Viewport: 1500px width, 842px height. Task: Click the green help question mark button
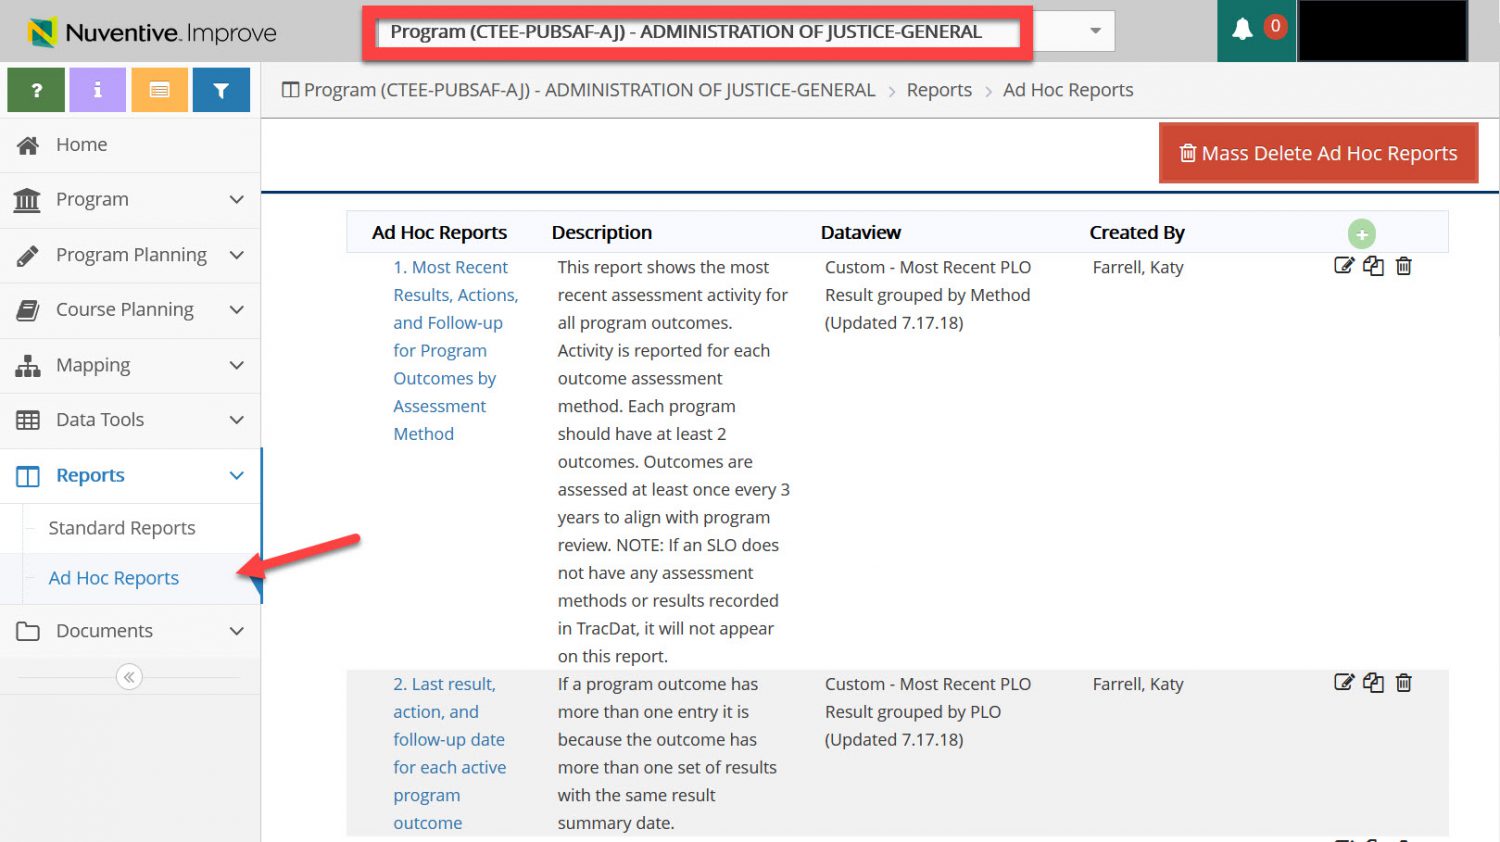(36, 90)
